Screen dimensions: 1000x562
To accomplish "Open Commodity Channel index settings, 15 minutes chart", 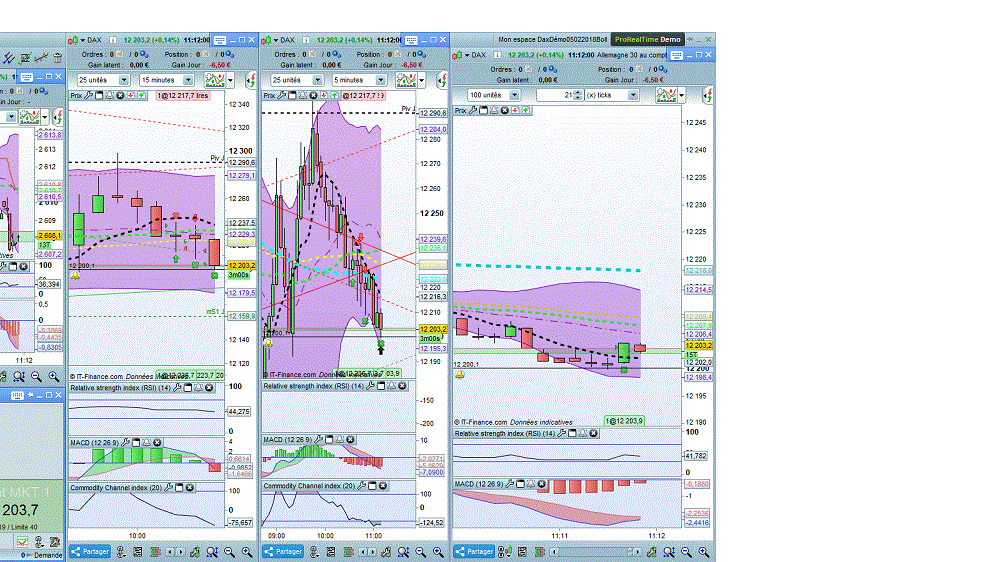I will (x=168, y=487).
